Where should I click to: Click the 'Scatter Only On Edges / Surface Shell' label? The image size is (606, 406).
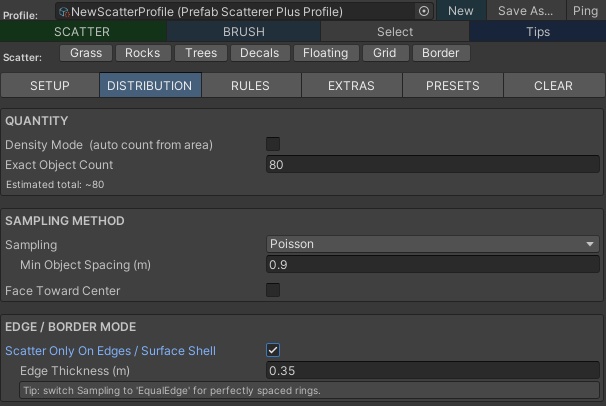(111, 351)
